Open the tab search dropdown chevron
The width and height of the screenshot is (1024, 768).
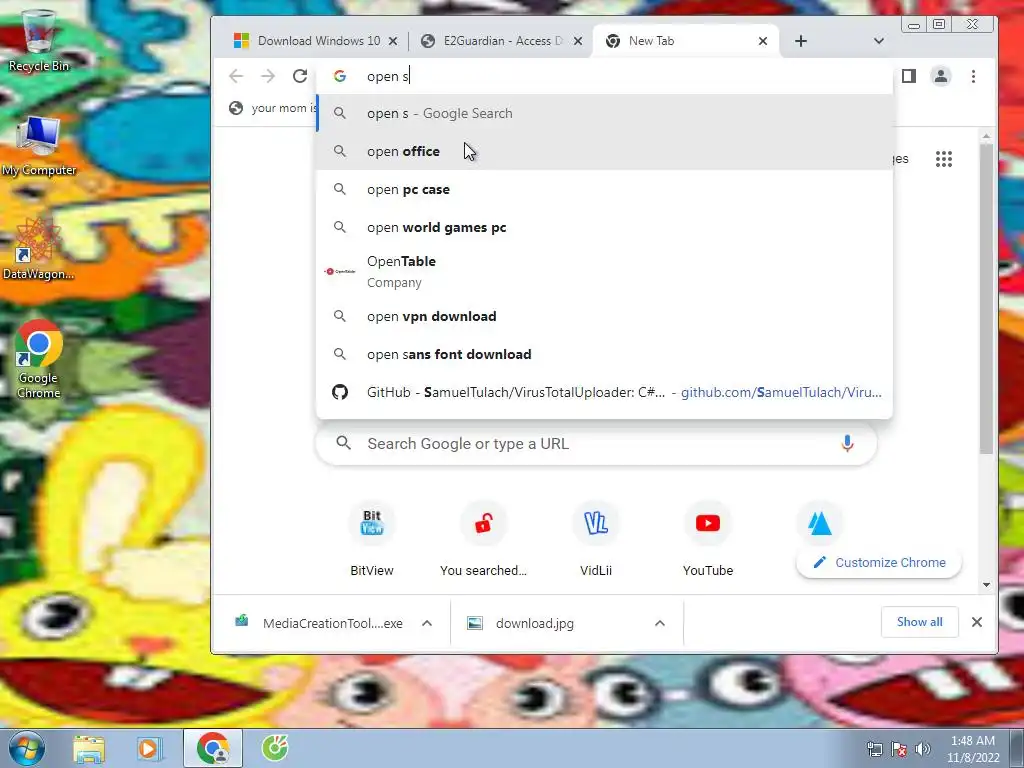point(879,41)
